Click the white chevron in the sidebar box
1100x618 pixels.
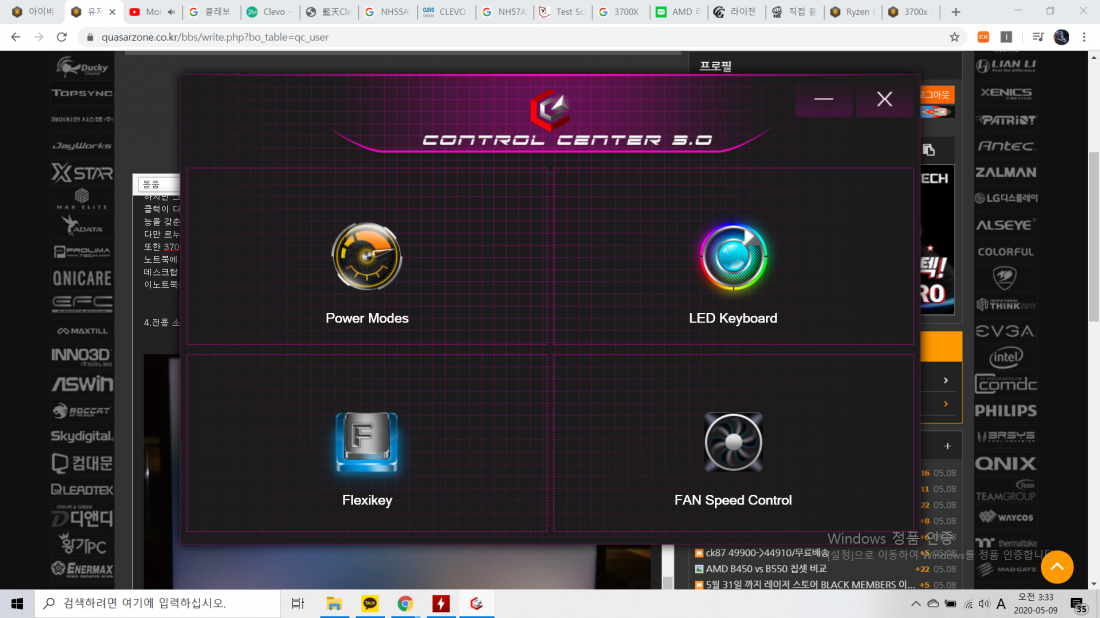click(x=946, y=380)
